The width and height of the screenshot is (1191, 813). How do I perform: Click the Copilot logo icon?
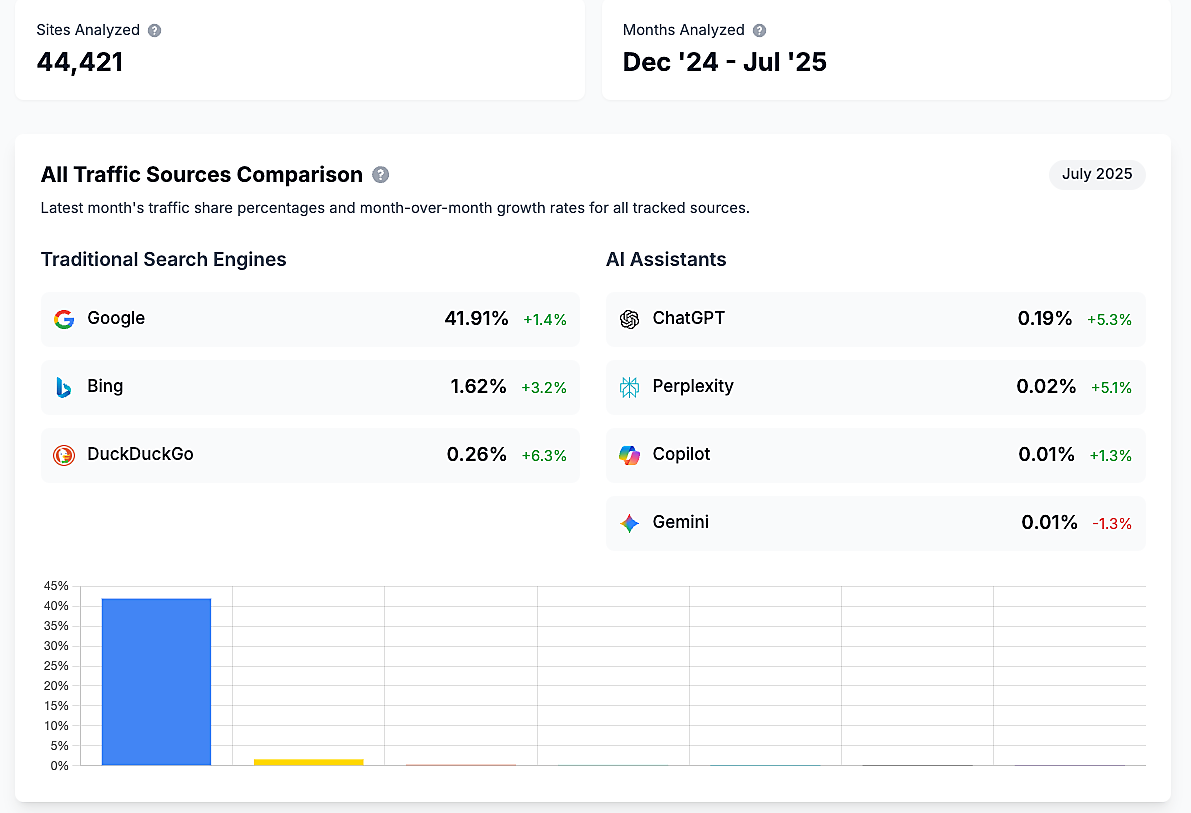pos(629,455)
